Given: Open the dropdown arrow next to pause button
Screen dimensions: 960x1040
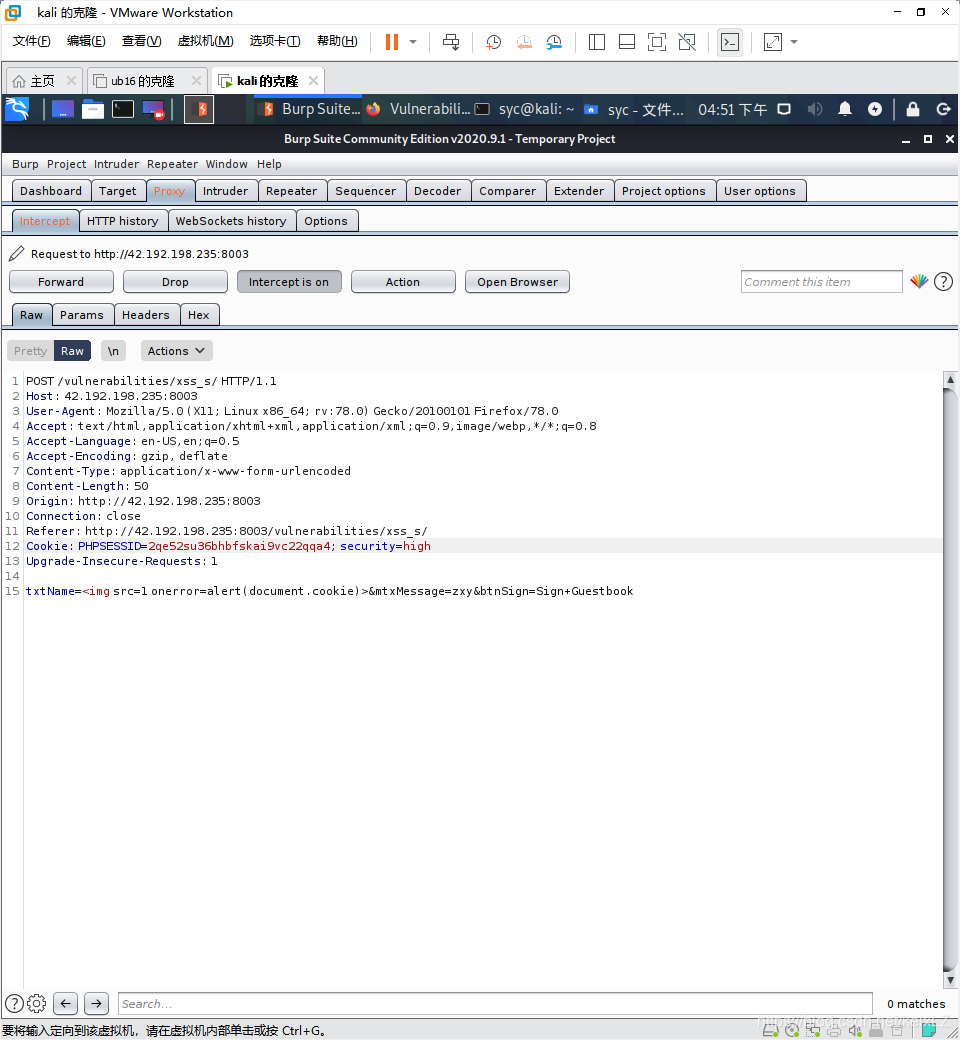Looking at the screenshot, I should point(413,42).
